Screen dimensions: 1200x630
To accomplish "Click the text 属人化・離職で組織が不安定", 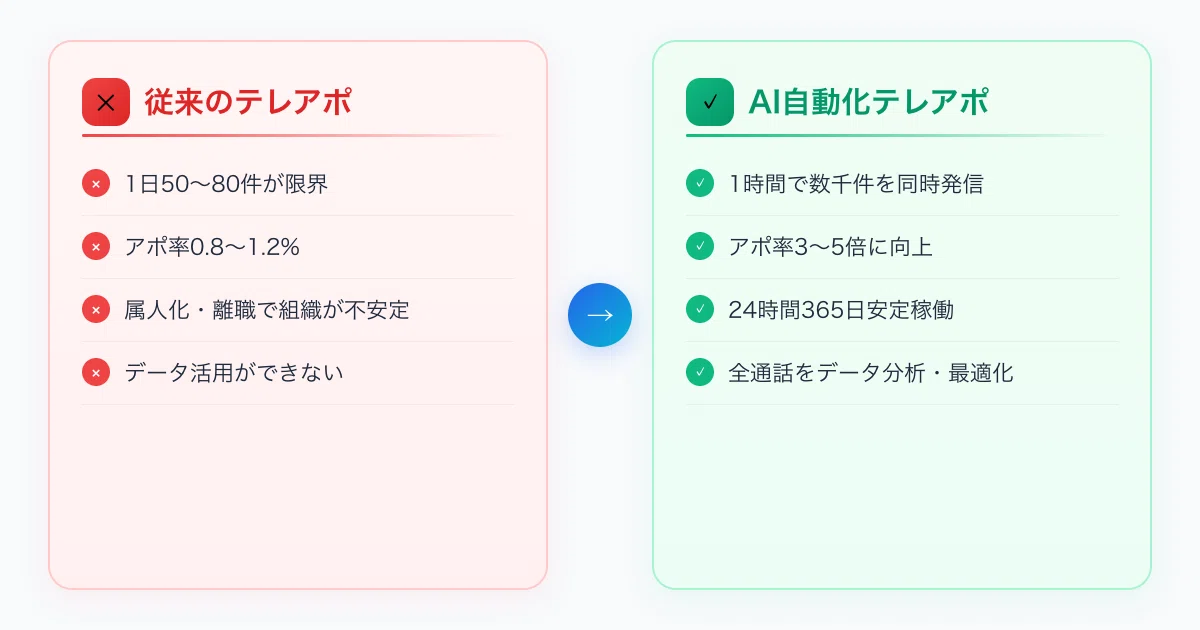I will point(267,310).
